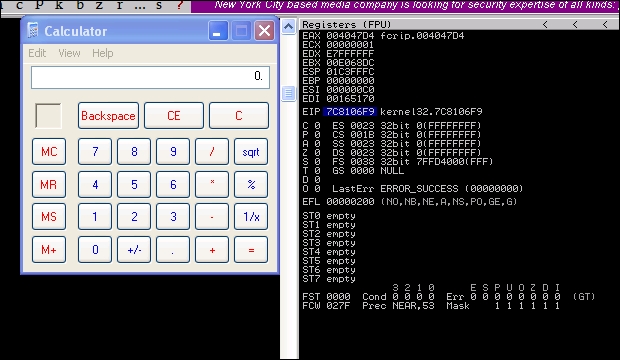Select EAX register value 004047D4
Image resolution: width=620 pixels, height=360 pixels.
350,36
